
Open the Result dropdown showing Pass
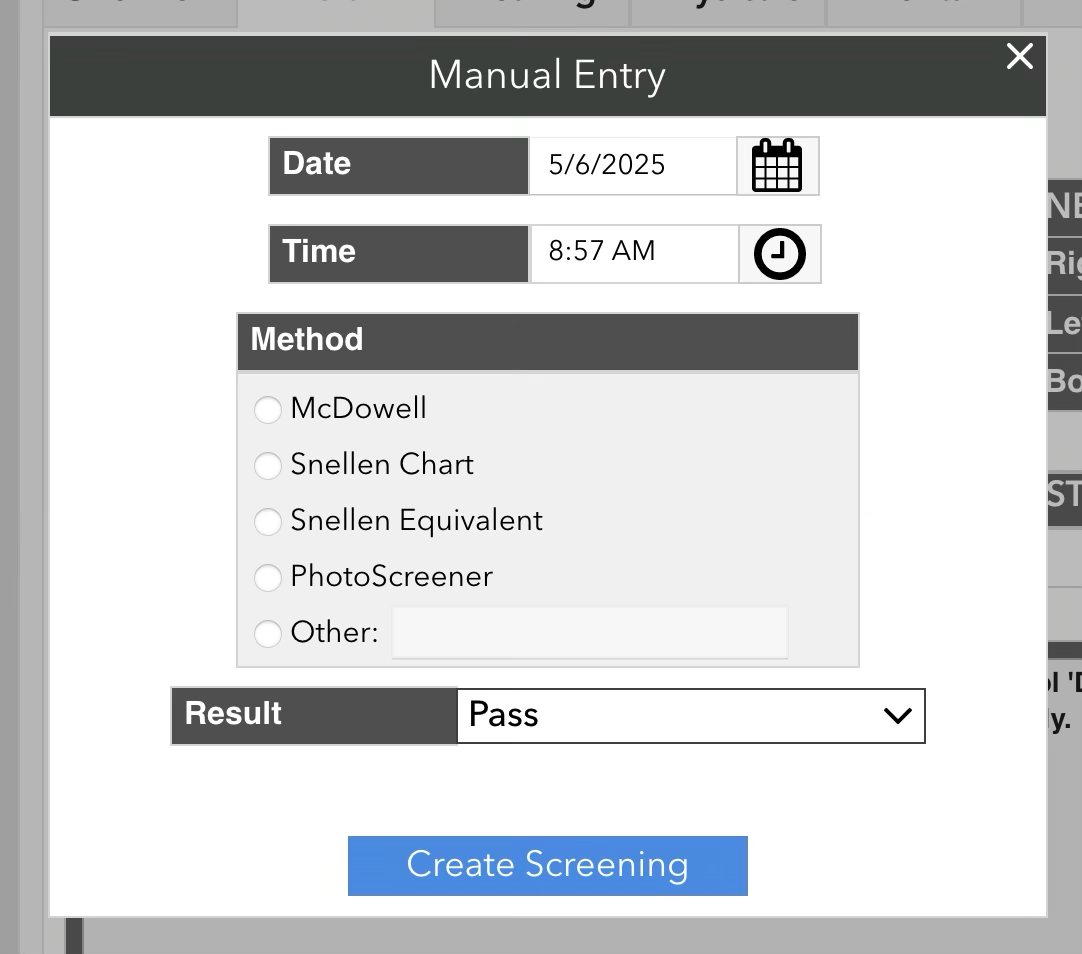pyautogui.click(x=690, y=716)
